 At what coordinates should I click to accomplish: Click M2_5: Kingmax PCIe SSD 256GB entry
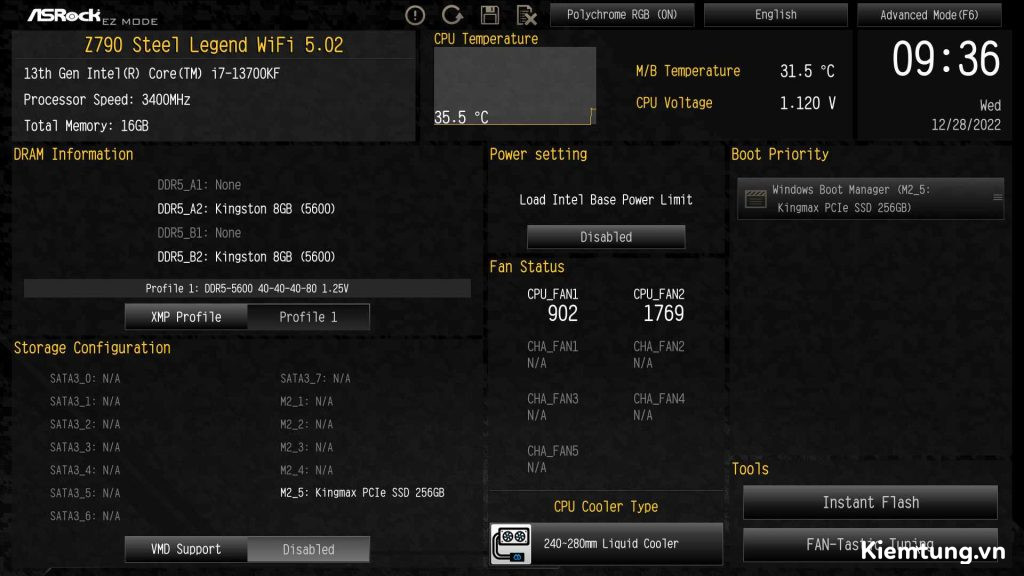(x=362, y=492)
